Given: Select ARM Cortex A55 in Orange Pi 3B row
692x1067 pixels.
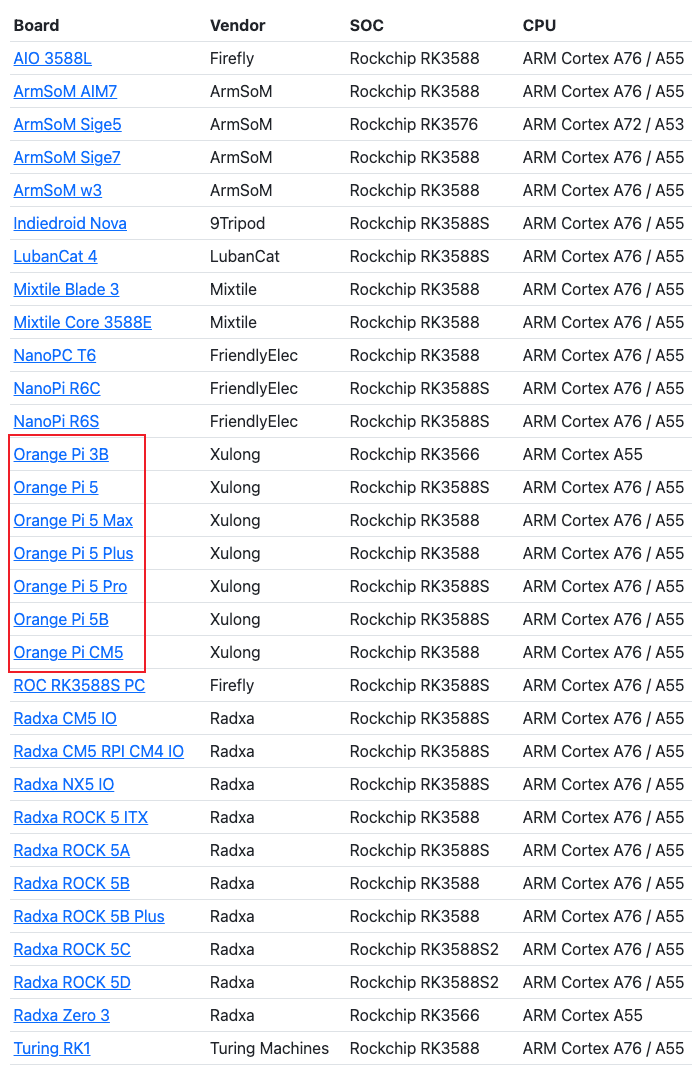Looking at the screenshot, I should point(582,455).
